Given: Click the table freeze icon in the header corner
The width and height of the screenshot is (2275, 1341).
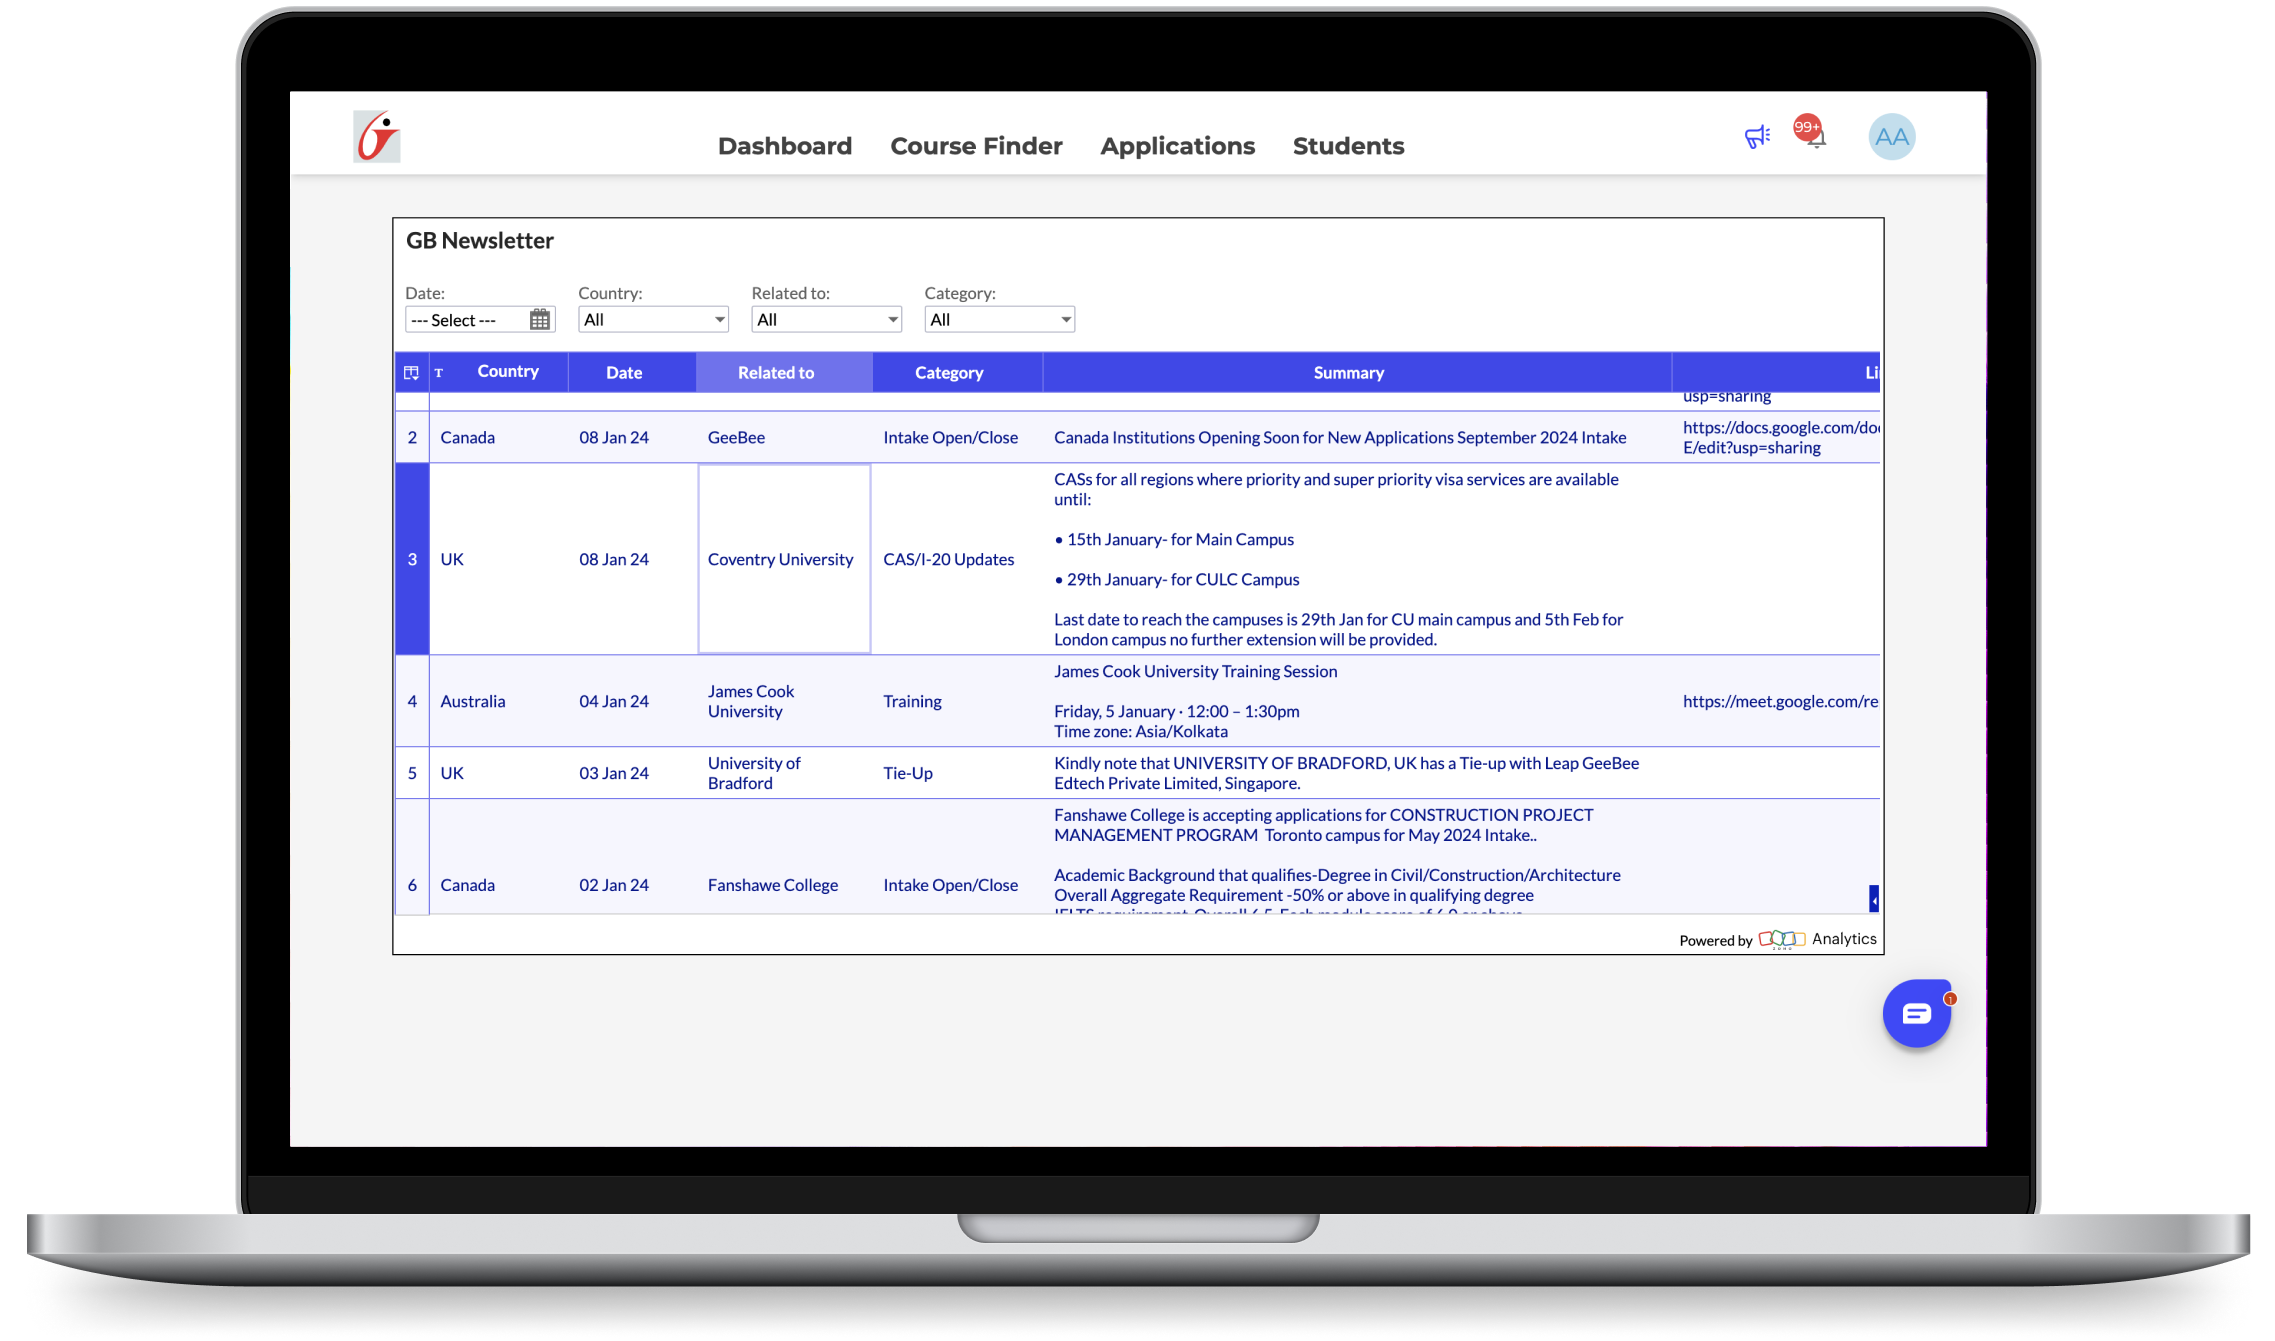Looking at the screenshot, I should [411, 373].
